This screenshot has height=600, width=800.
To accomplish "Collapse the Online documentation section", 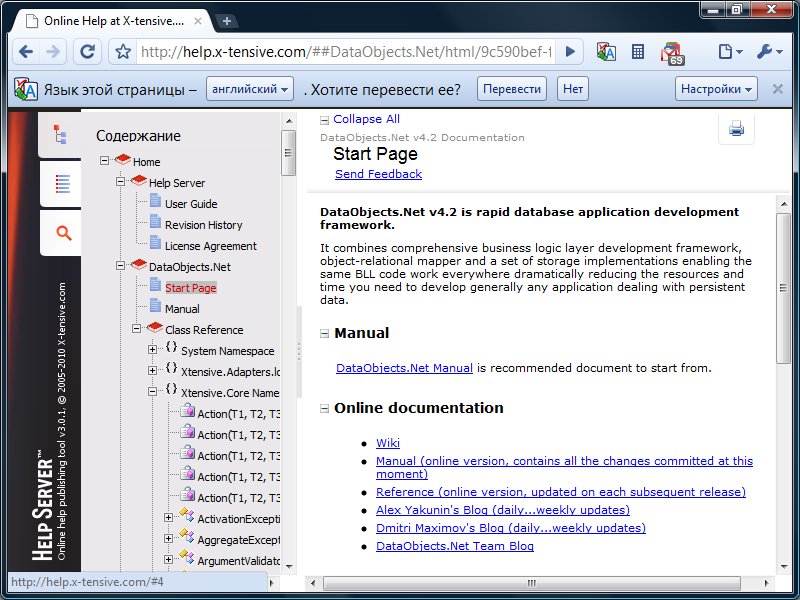I will [x=324, y=409].
